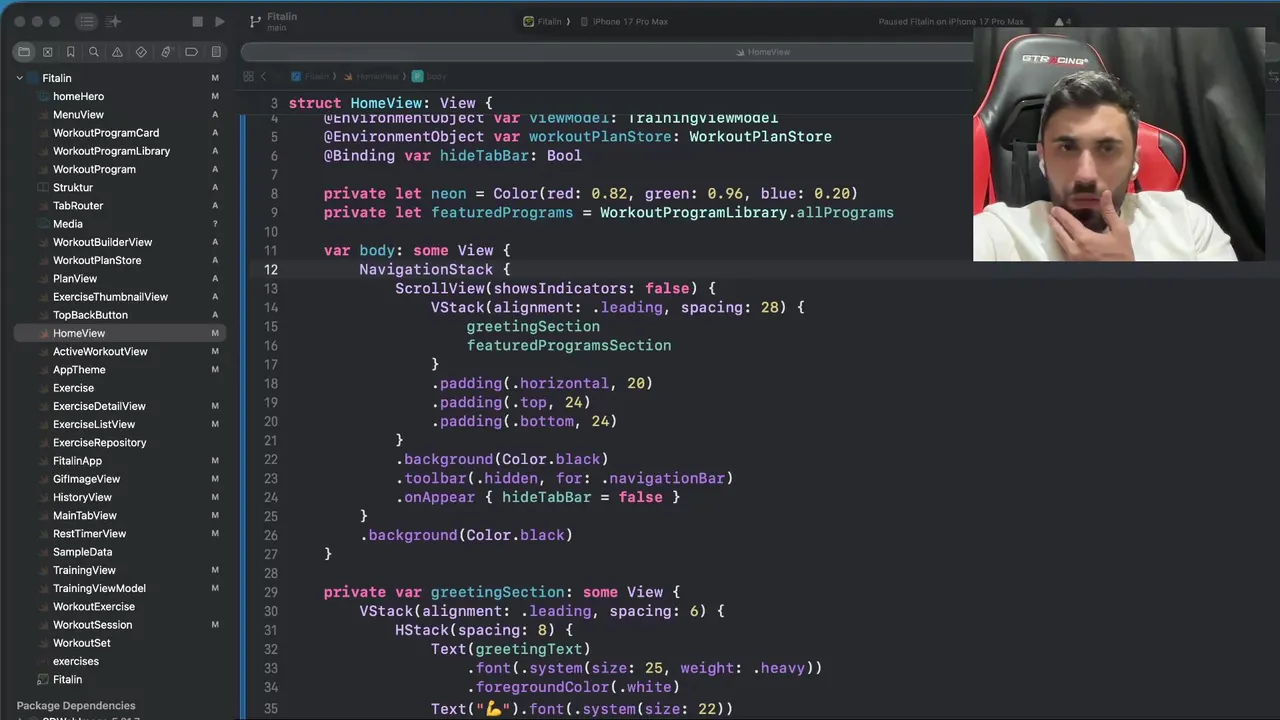Select the HomeView editor tab
This screenshot has width=1280, height=720.
coord(762,52)
